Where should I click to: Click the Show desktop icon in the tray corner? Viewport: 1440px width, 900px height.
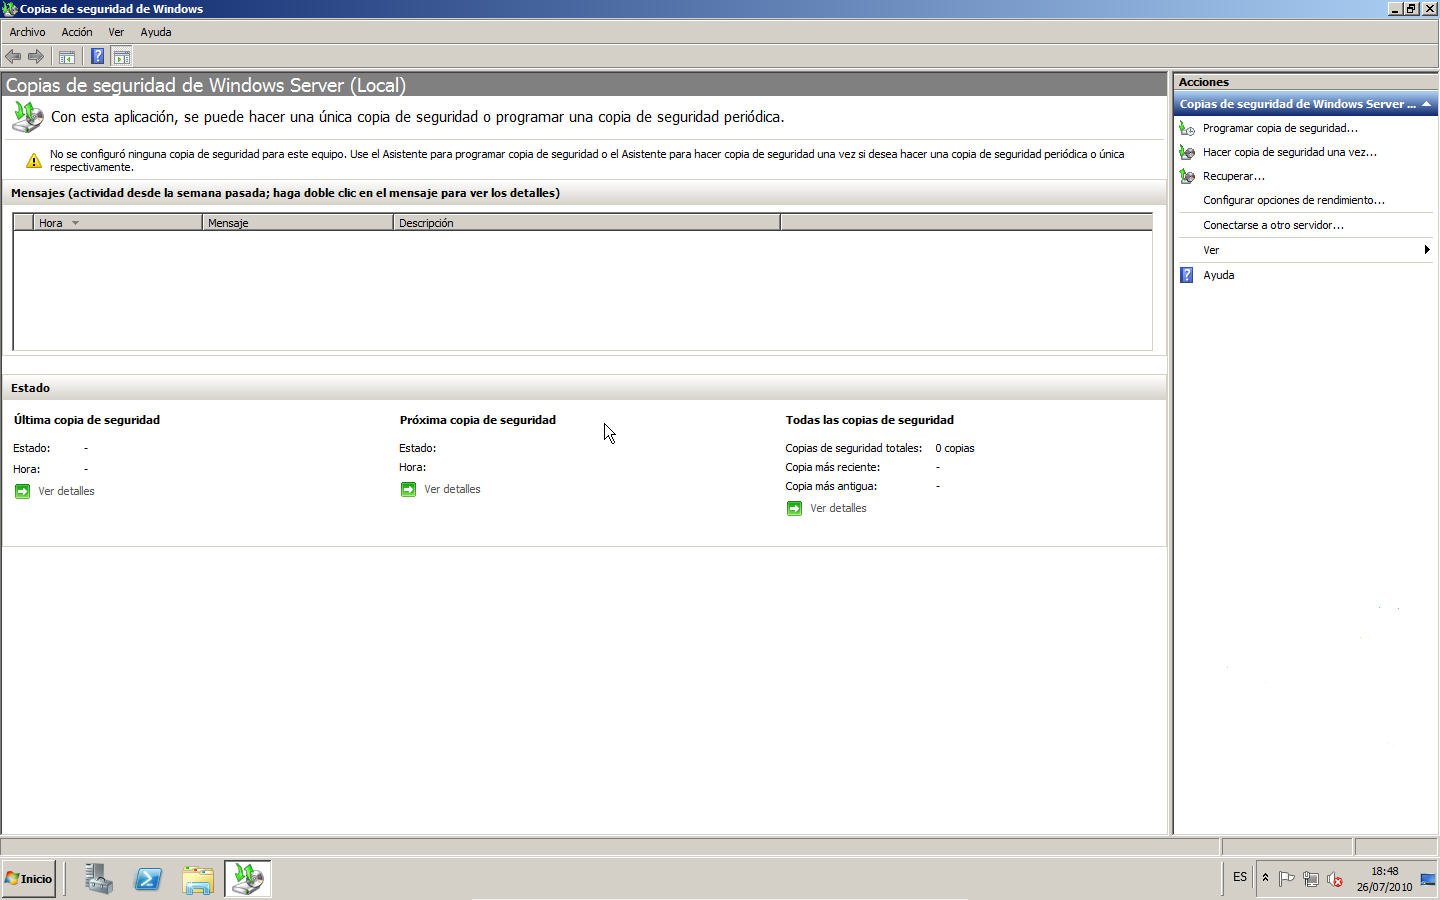(x=1428, y=879)
